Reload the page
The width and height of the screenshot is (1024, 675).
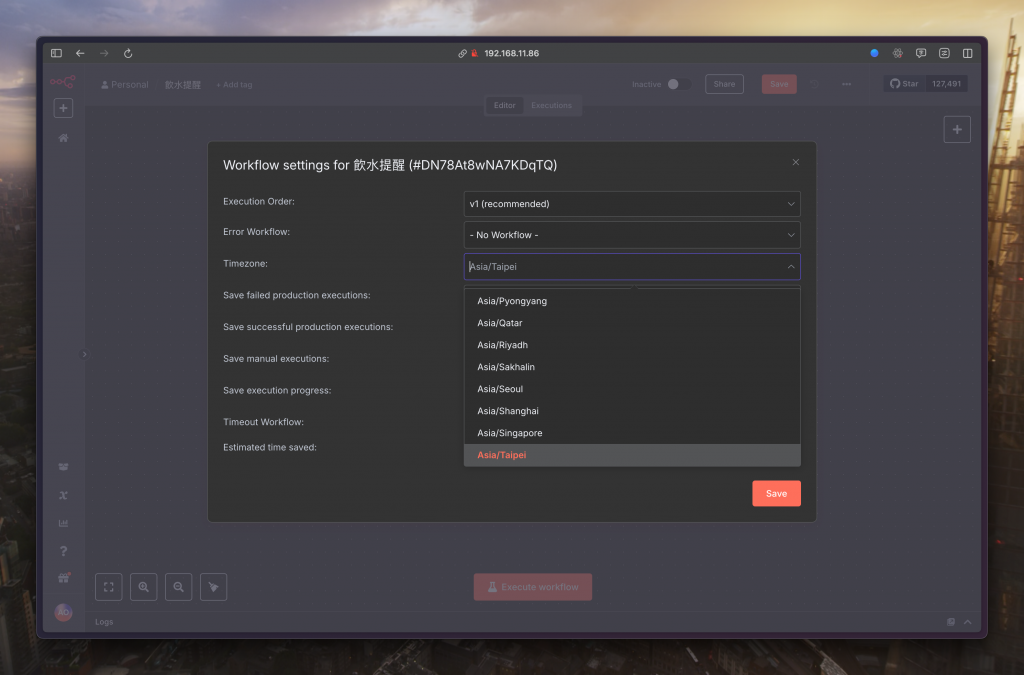pos(128,54)
